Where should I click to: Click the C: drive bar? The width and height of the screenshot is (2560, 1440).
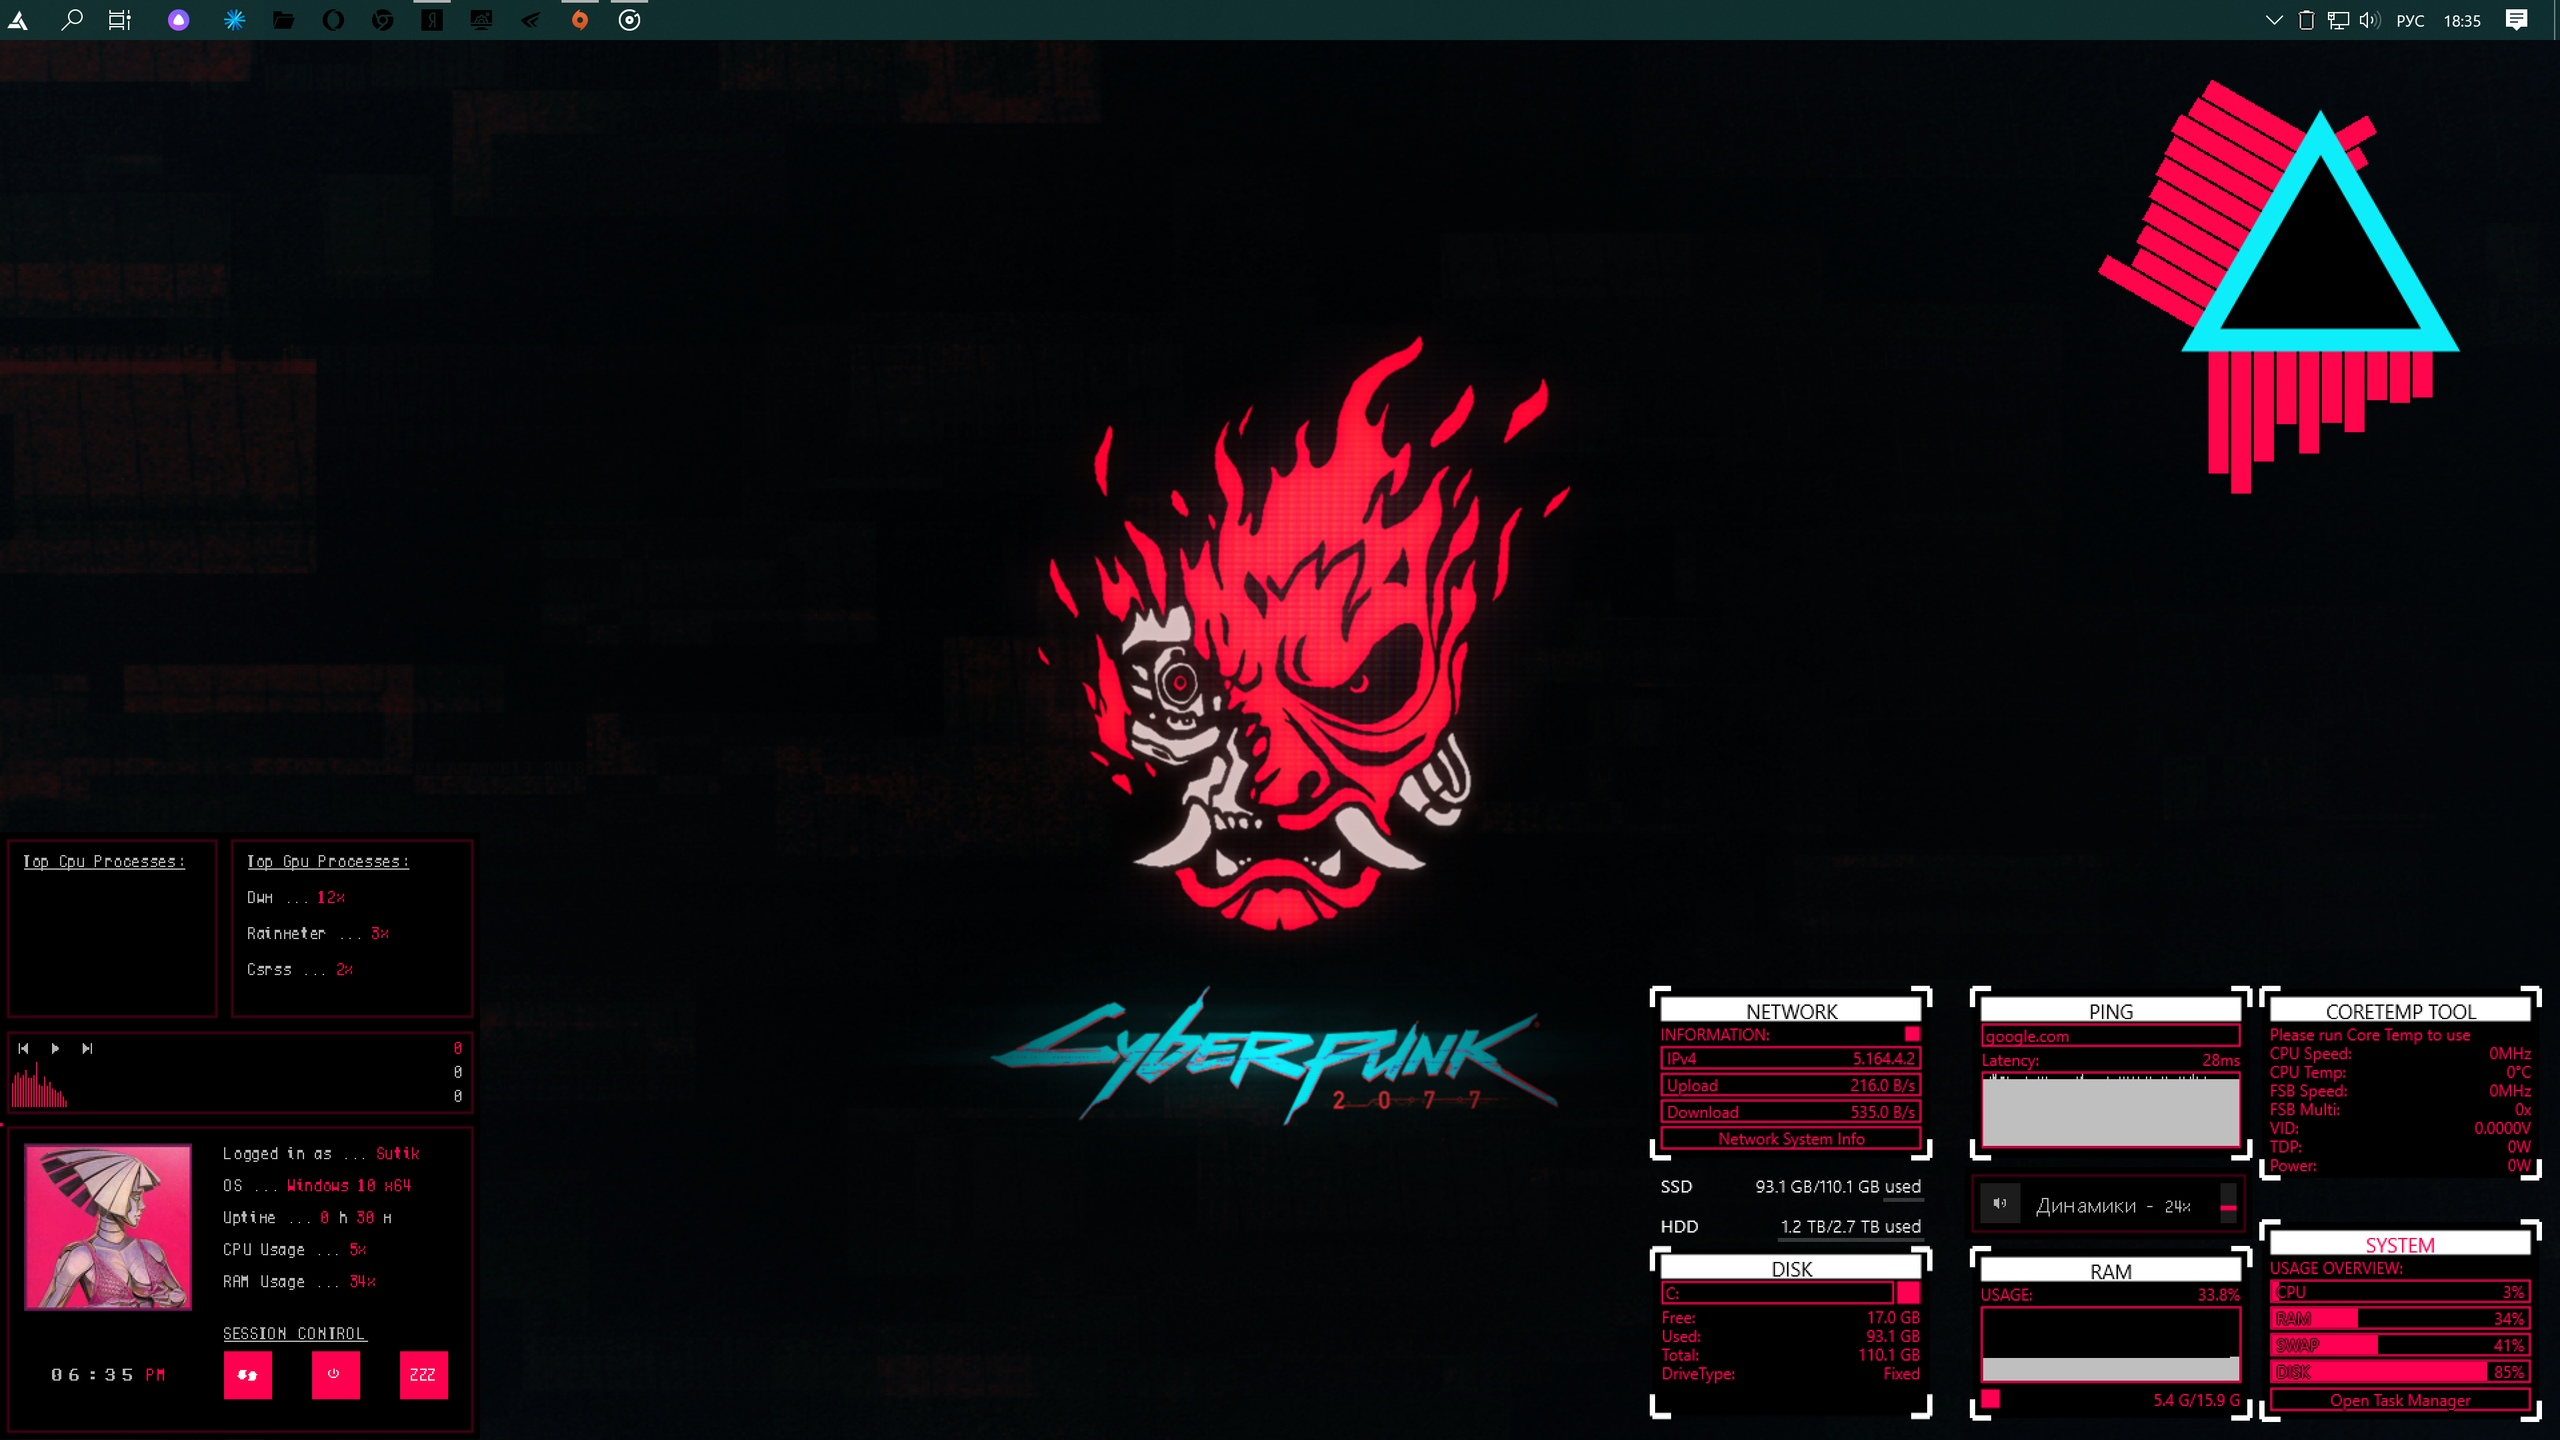[1777, 1293]
